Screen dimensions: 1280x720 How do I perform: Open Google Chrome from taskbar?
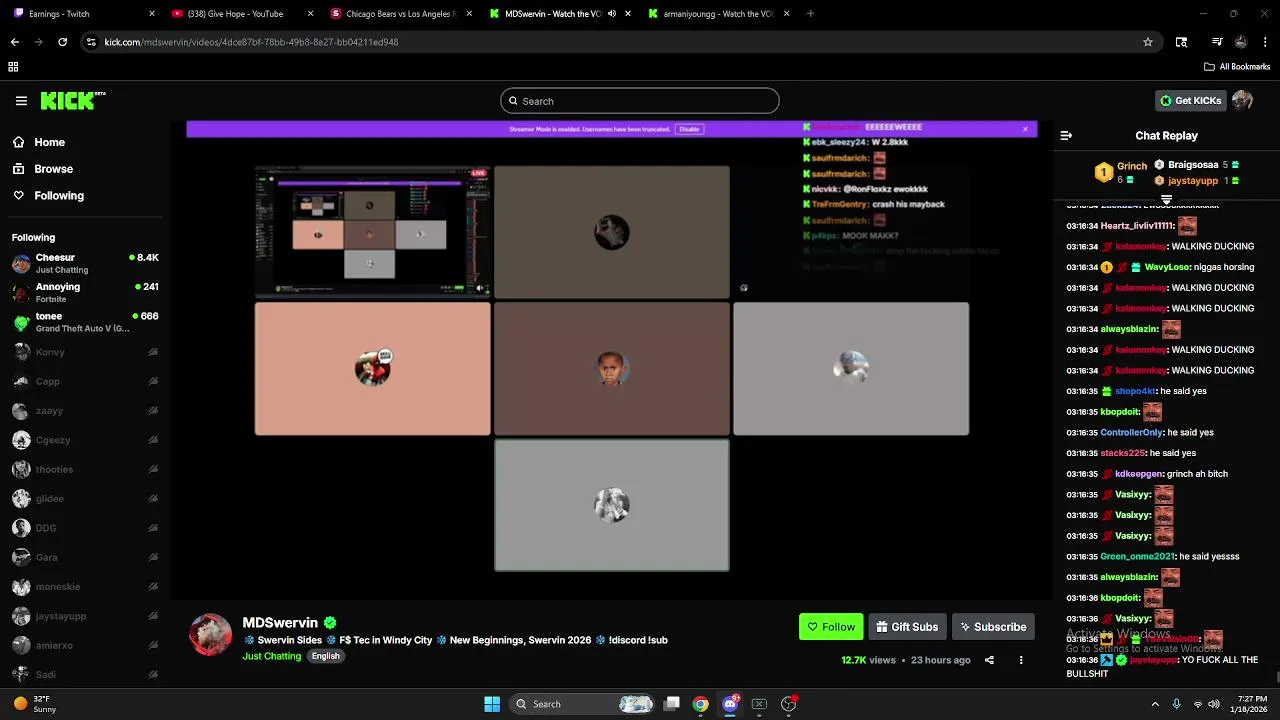(701, 704)
